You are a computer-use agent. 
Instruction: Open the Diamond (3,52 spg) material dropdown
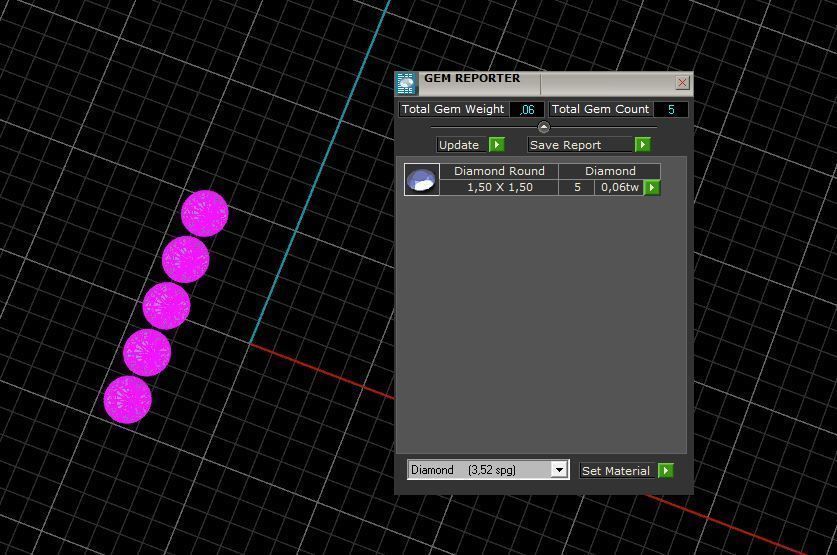(559, 470)
